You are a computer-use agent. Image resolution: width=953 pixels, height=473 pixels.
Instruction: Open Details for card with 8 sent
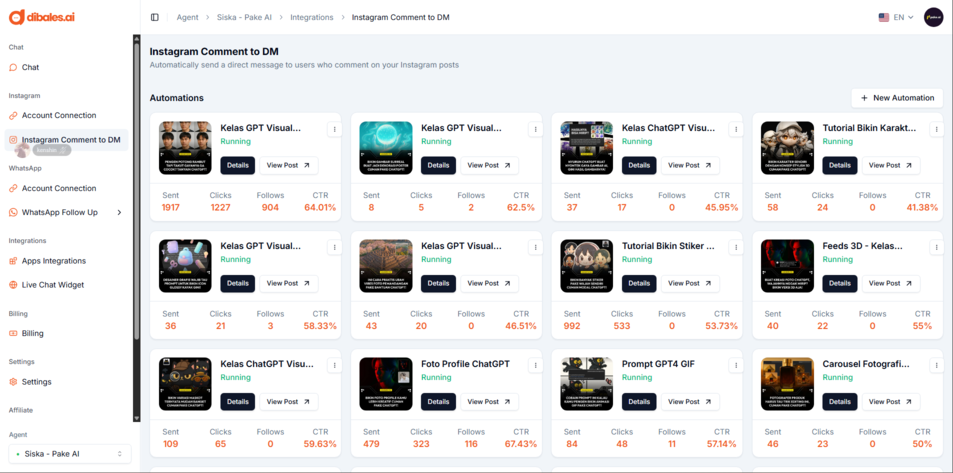click(x=438, y=165)
